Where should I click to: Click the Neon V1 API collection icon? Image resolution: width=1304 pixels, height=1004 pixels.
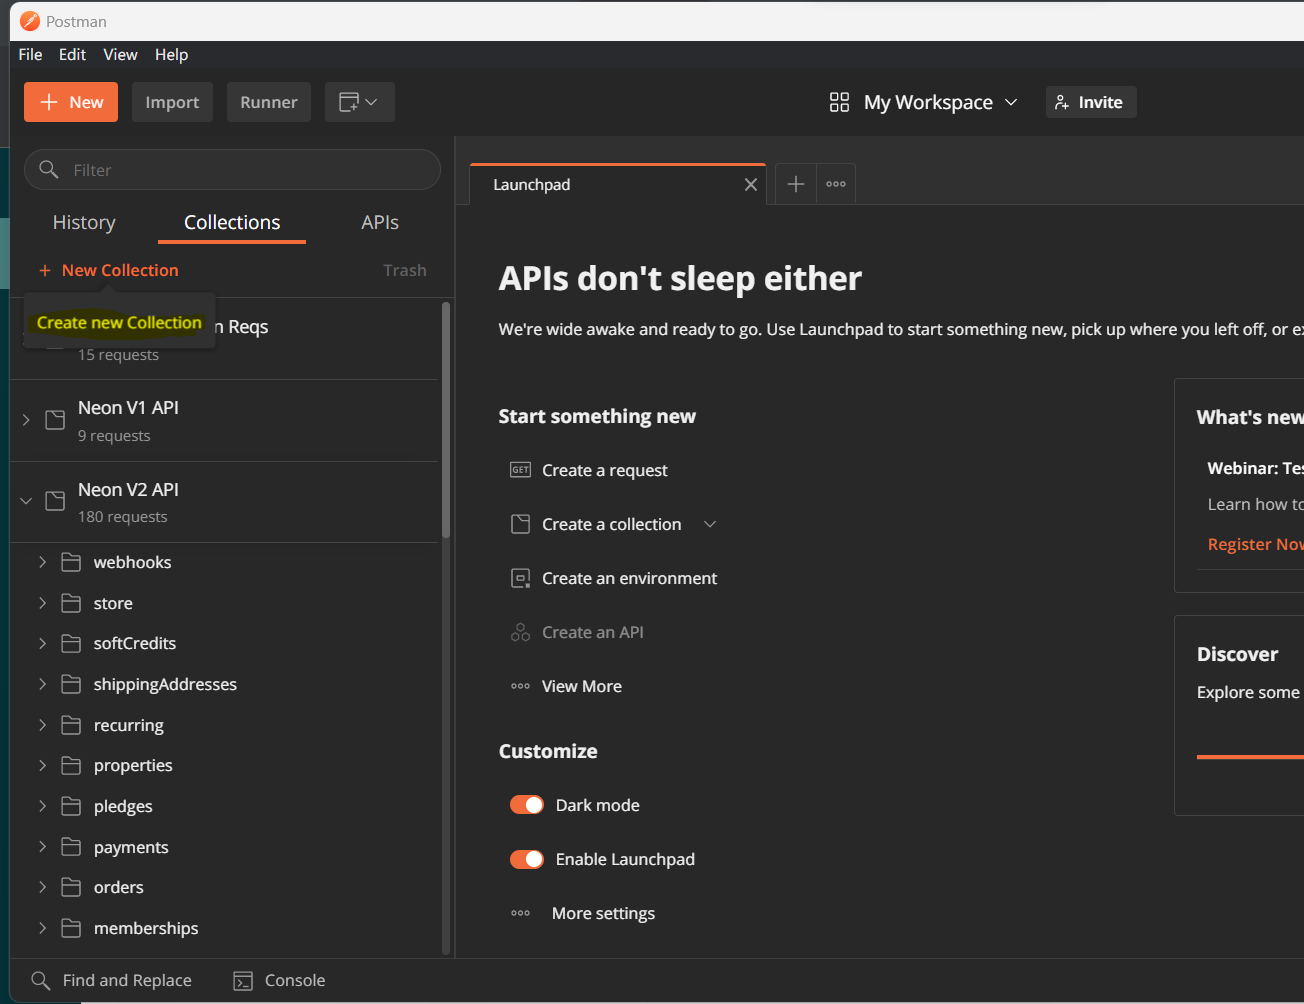point(56,420)
